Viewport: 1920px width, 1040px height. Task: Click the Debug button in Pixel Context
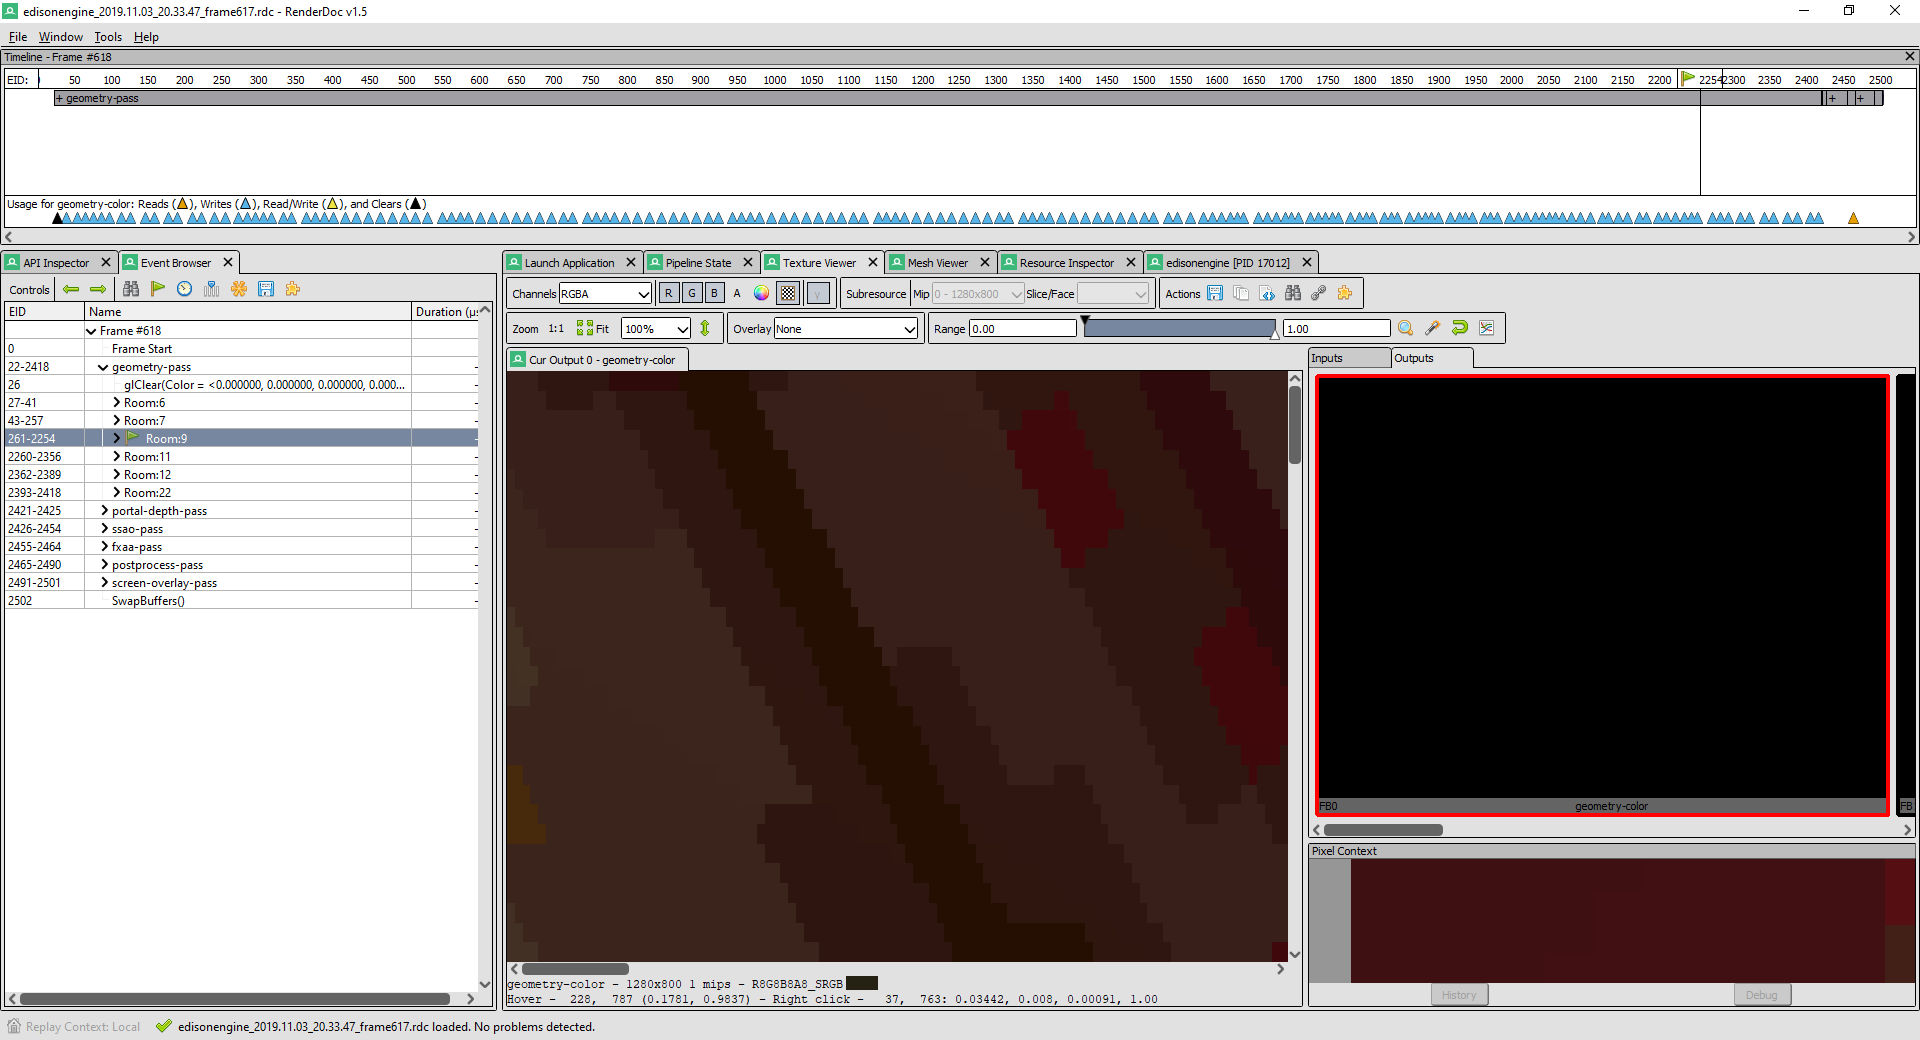tap(1762, 994)
